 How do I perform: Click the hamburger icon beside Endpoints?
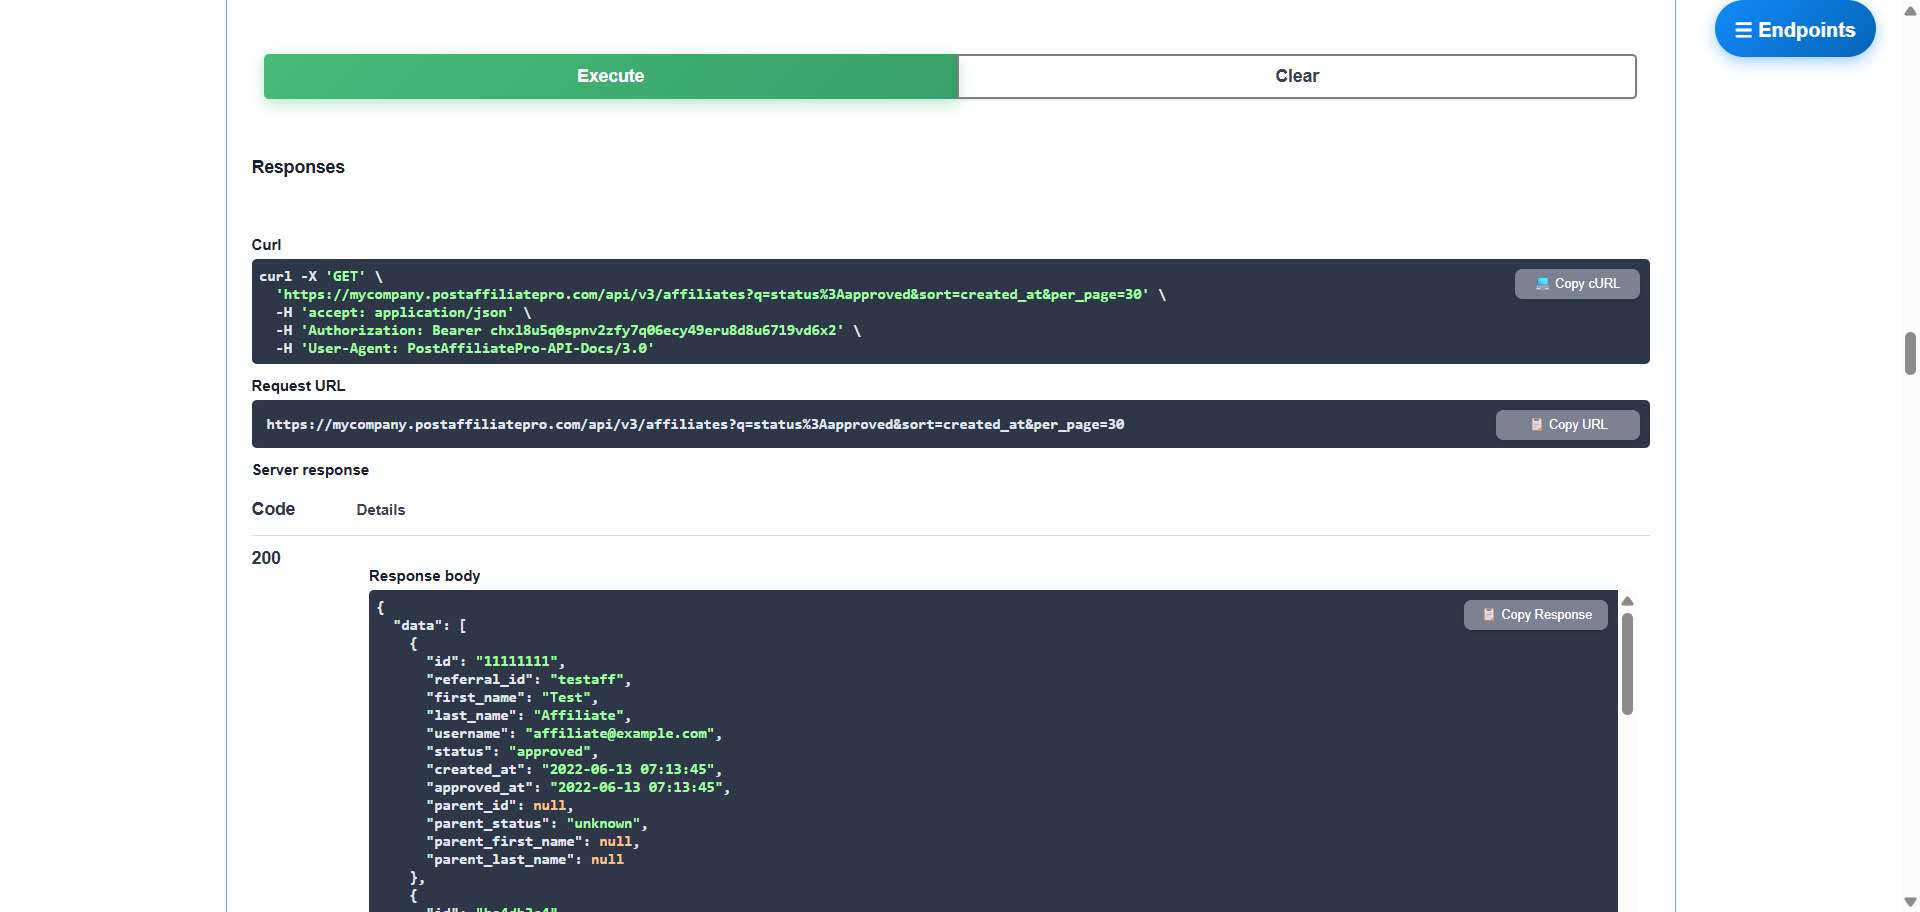click(1743, 30)
